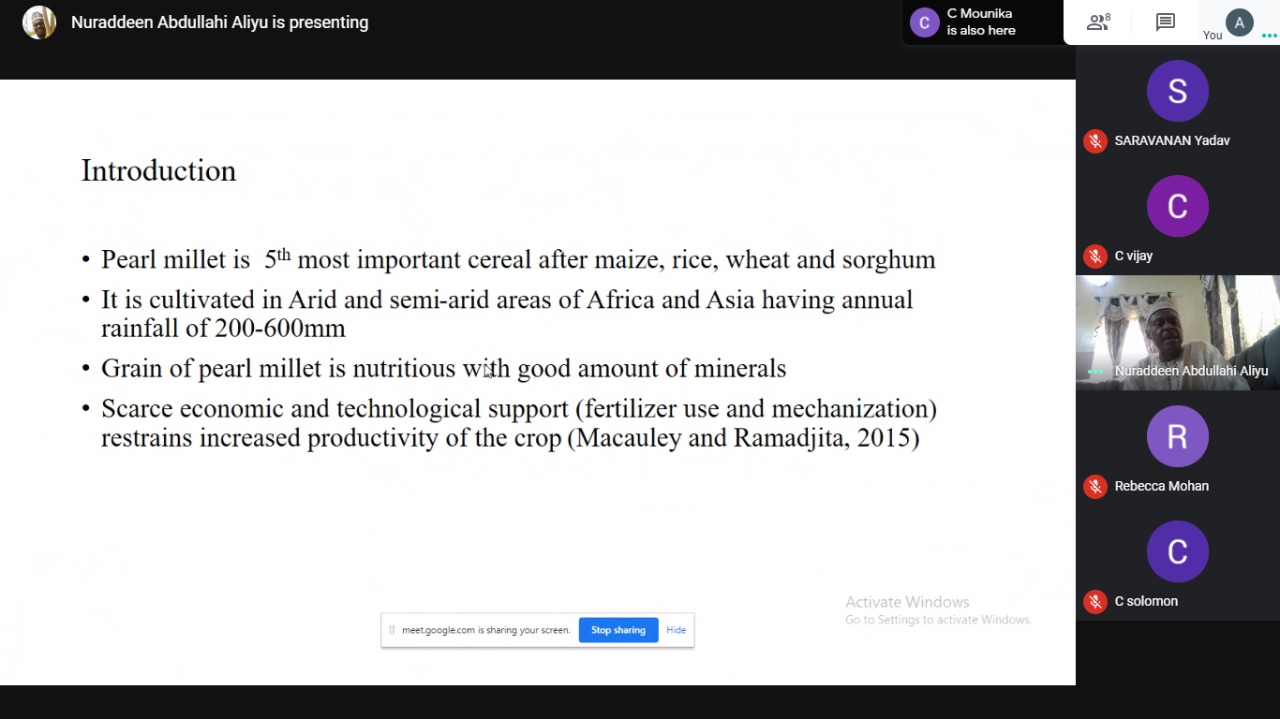Screen dimensions: 1280x719
Task: Click the presenter name banner text
Action: click(220, 22)
